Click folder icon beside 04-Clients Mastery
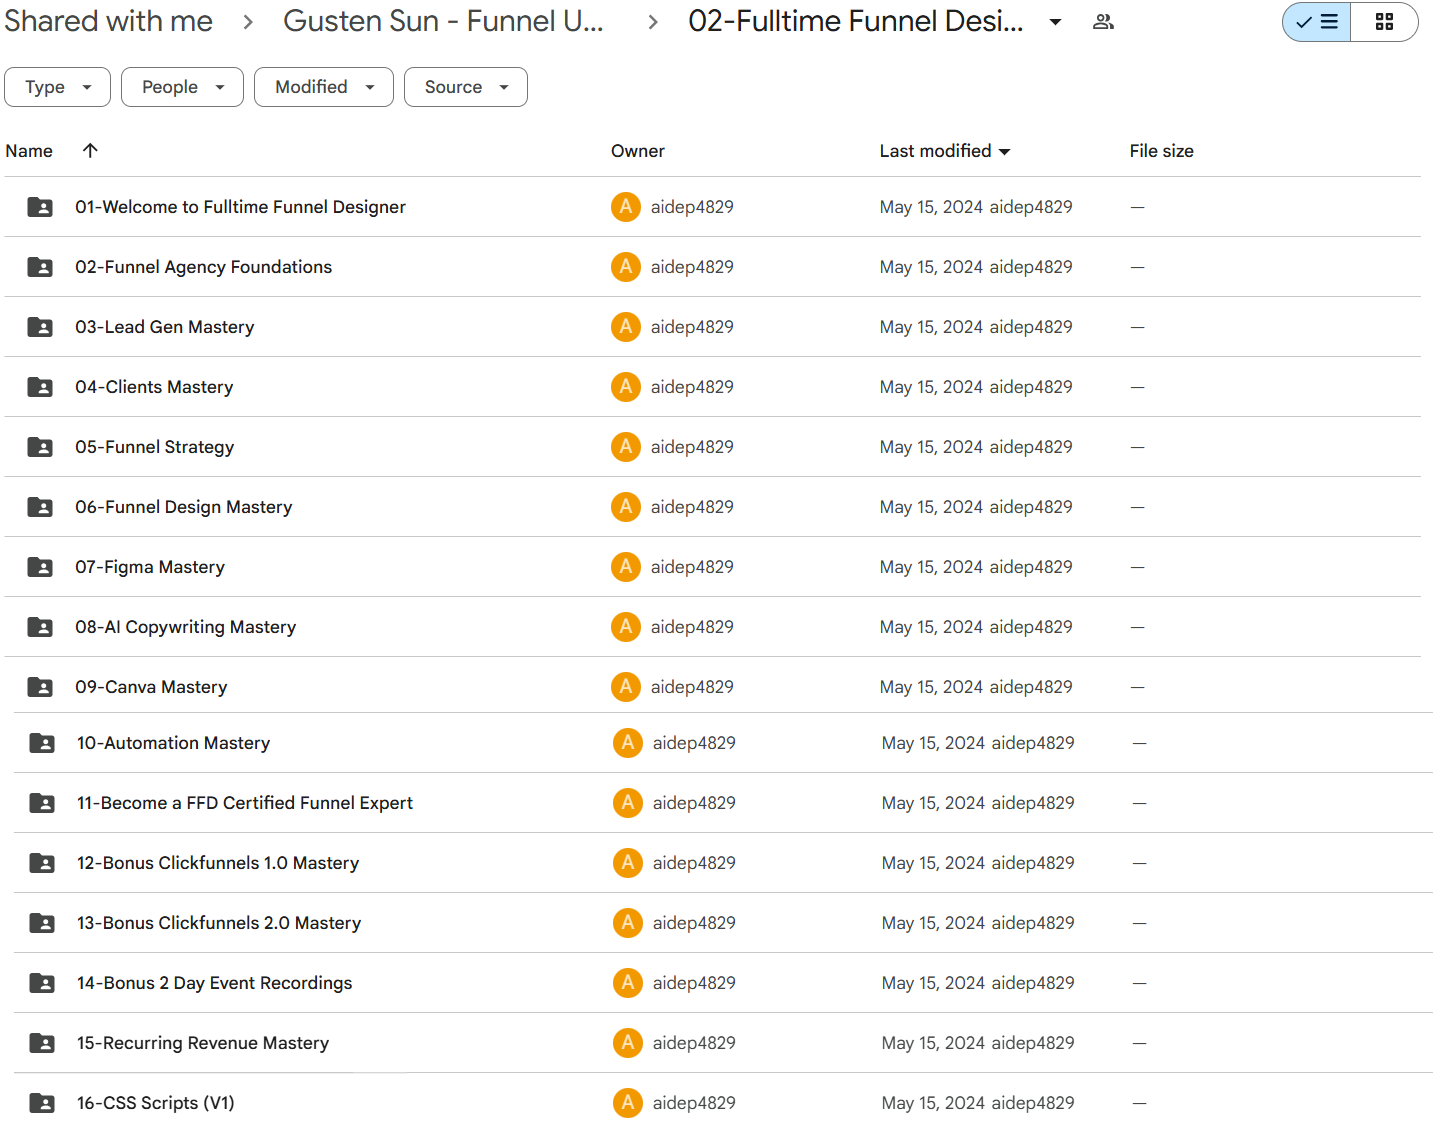 pos(40,387)
